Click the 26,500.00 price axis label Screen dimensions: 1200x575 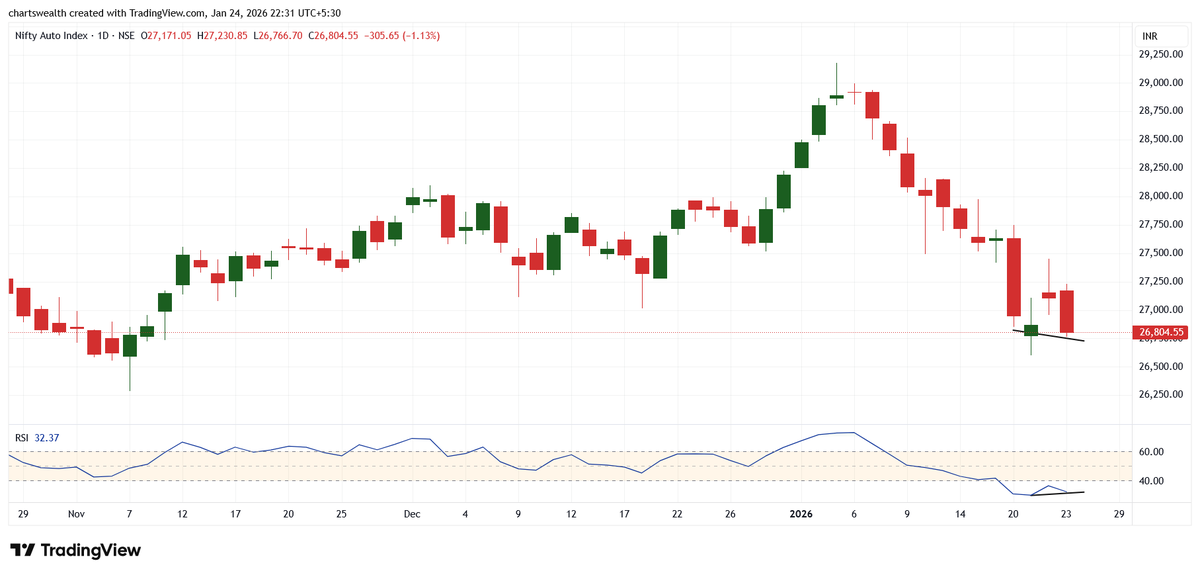[x=1161, y=367]
